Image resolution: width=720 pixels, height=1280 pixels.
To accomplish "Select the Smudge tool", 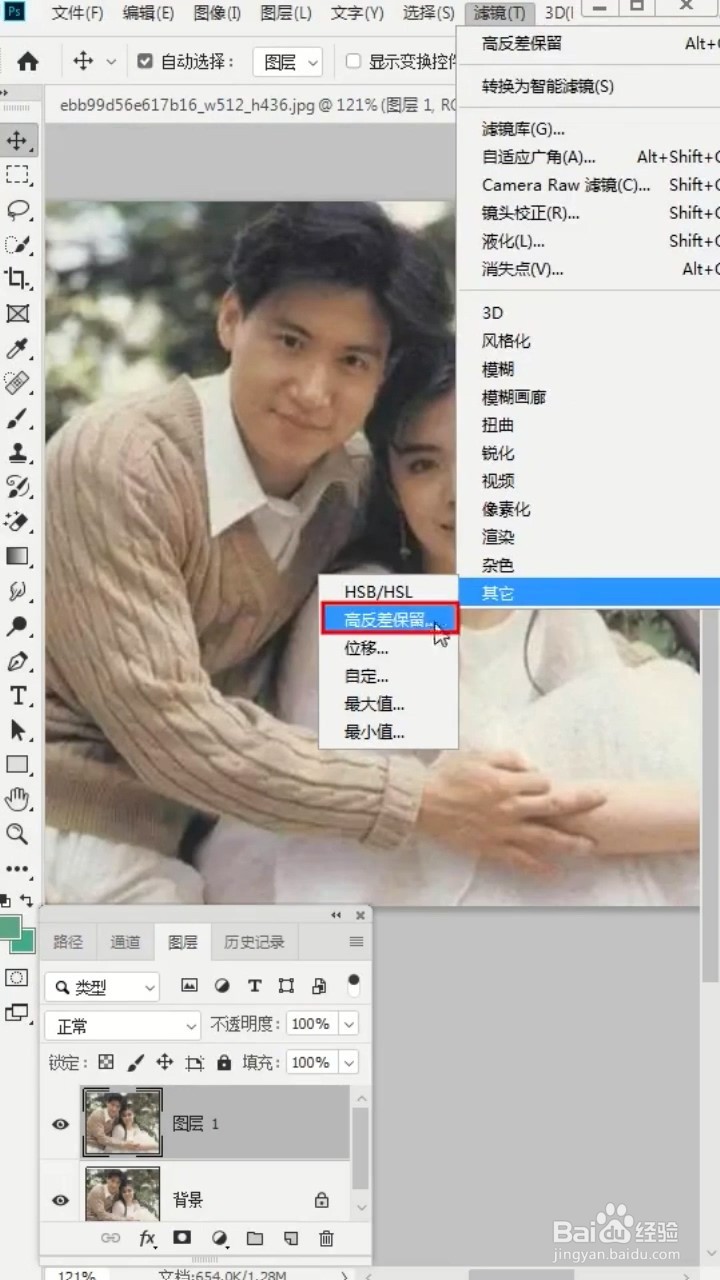I will pos(17,591).
